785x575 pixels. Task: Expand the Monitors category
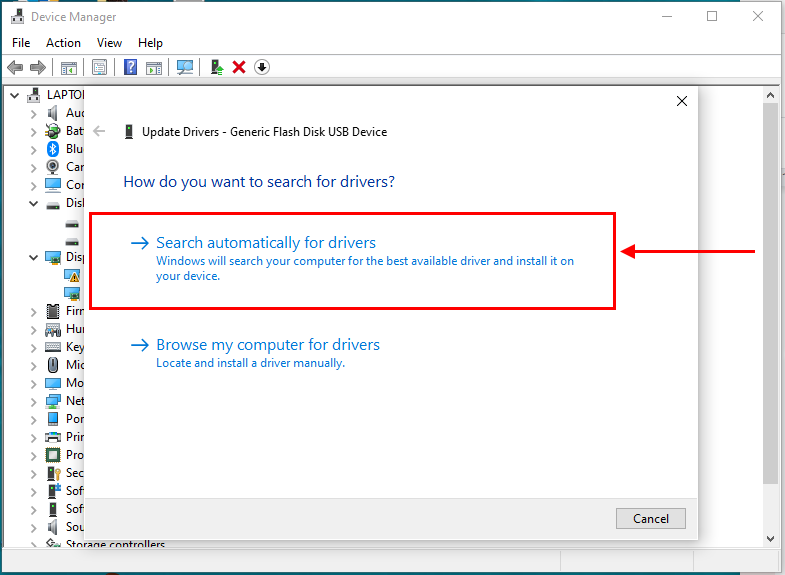click(34, 384)
